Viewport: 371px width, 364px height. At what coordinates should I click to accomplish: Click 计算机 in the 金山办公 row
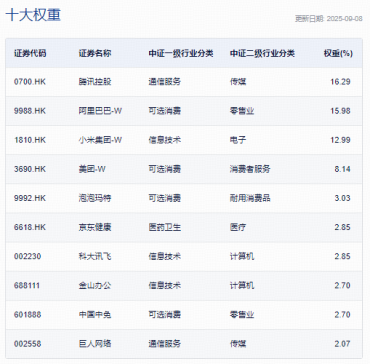point(242,286)
